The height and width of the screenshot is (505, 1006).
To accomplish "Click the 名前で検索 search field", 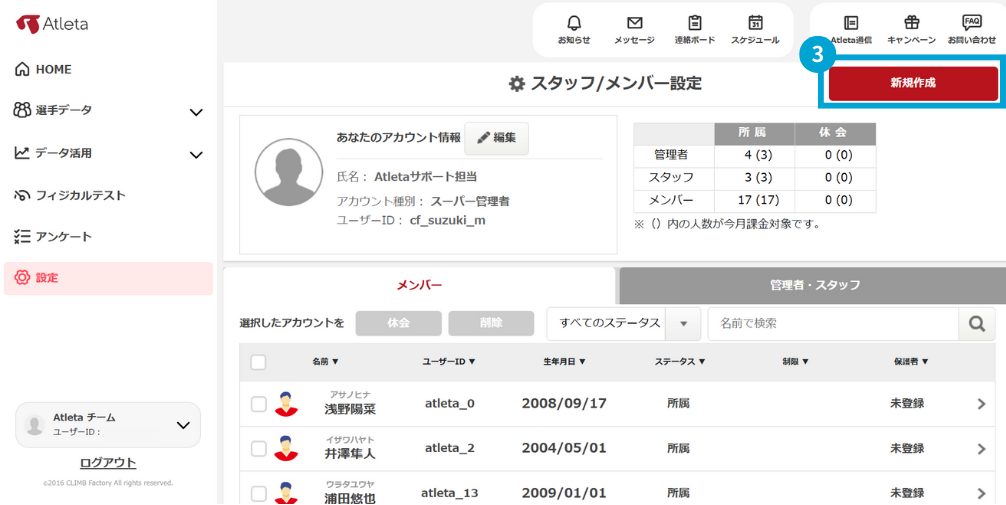I will pos(832,323).
